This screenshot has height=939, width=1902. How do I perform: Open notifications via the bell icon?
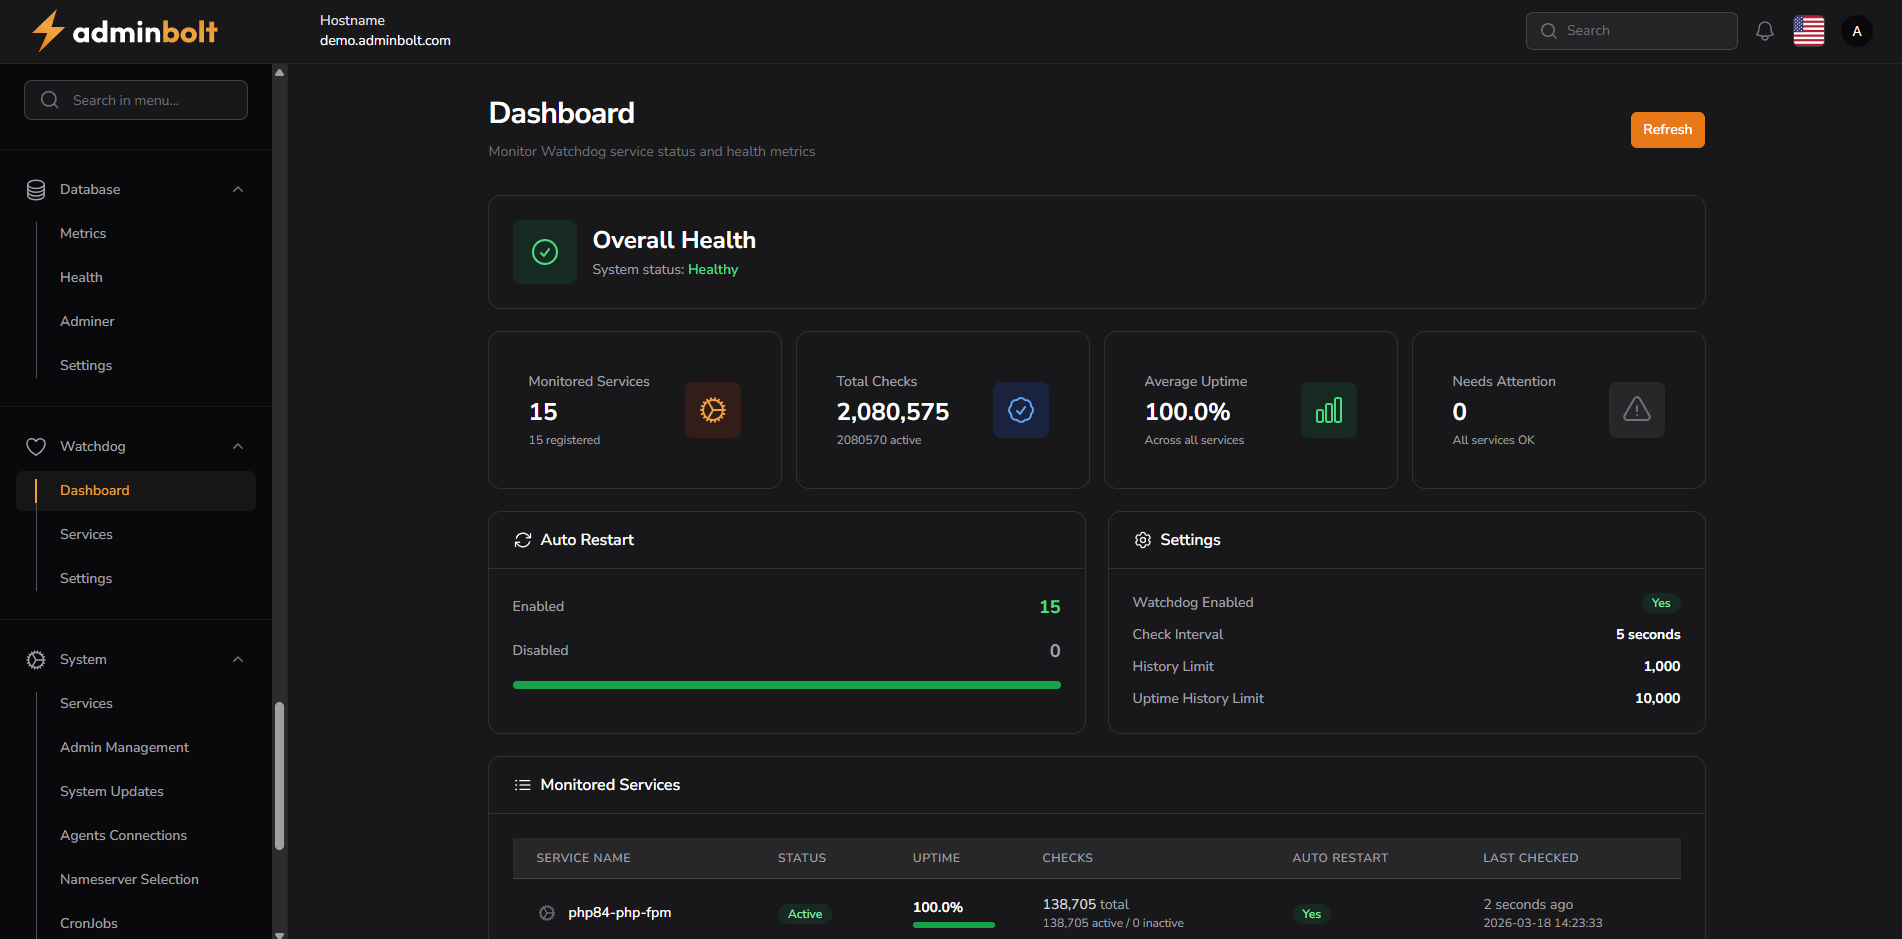click(1764, 31)
